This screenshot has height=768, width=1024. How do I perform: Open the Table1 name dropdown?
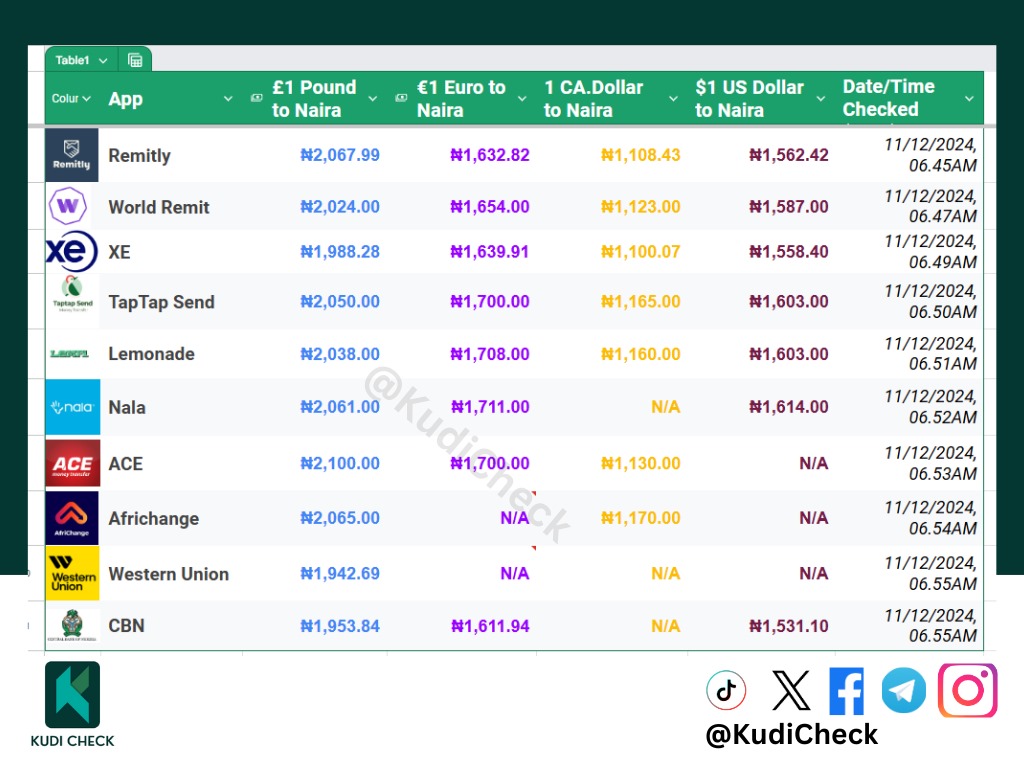[103, 61]
